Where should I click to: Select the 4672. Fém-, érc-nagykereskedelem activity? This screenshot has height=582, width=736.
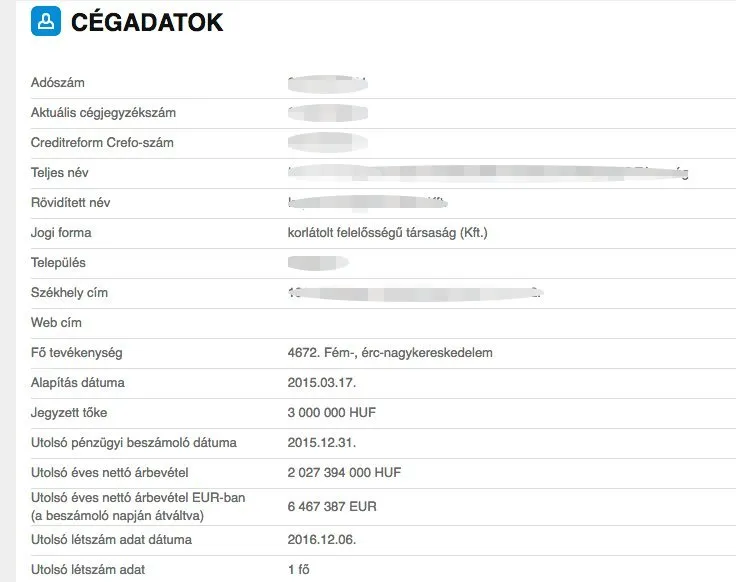pyautogui.click(x=390, y=352)
